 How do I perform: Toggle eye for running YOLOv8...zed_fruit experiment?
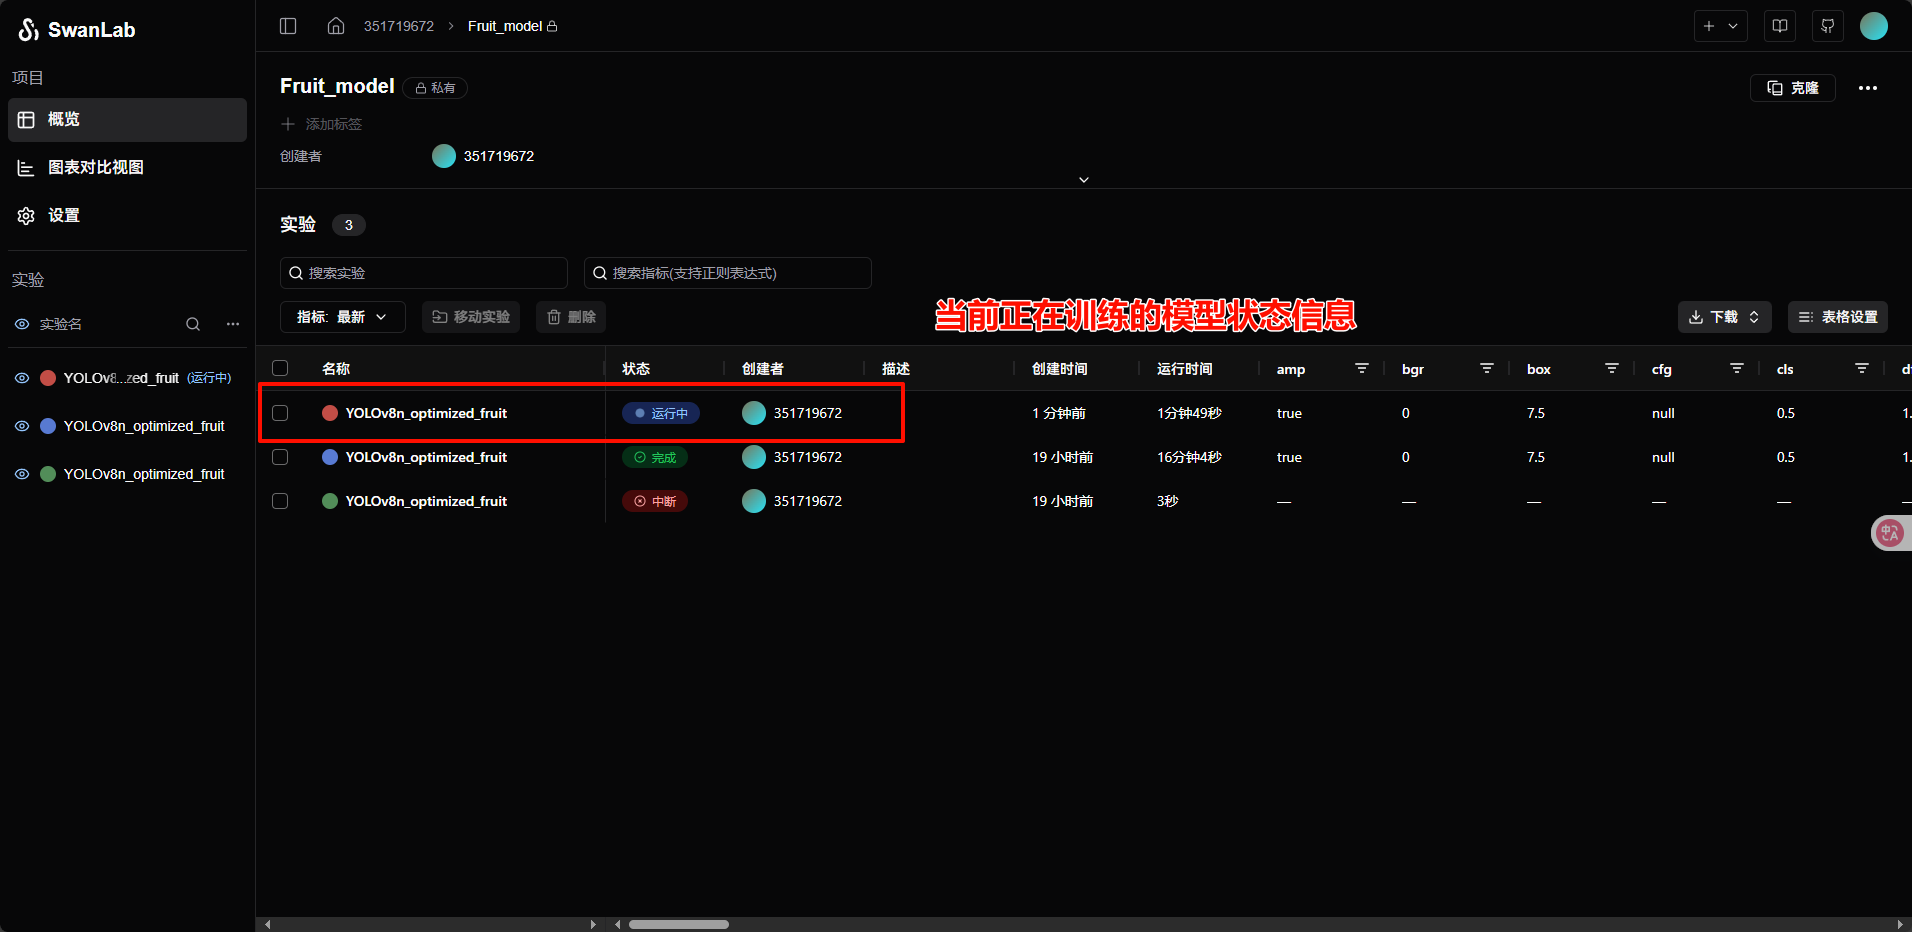[22, 378]
